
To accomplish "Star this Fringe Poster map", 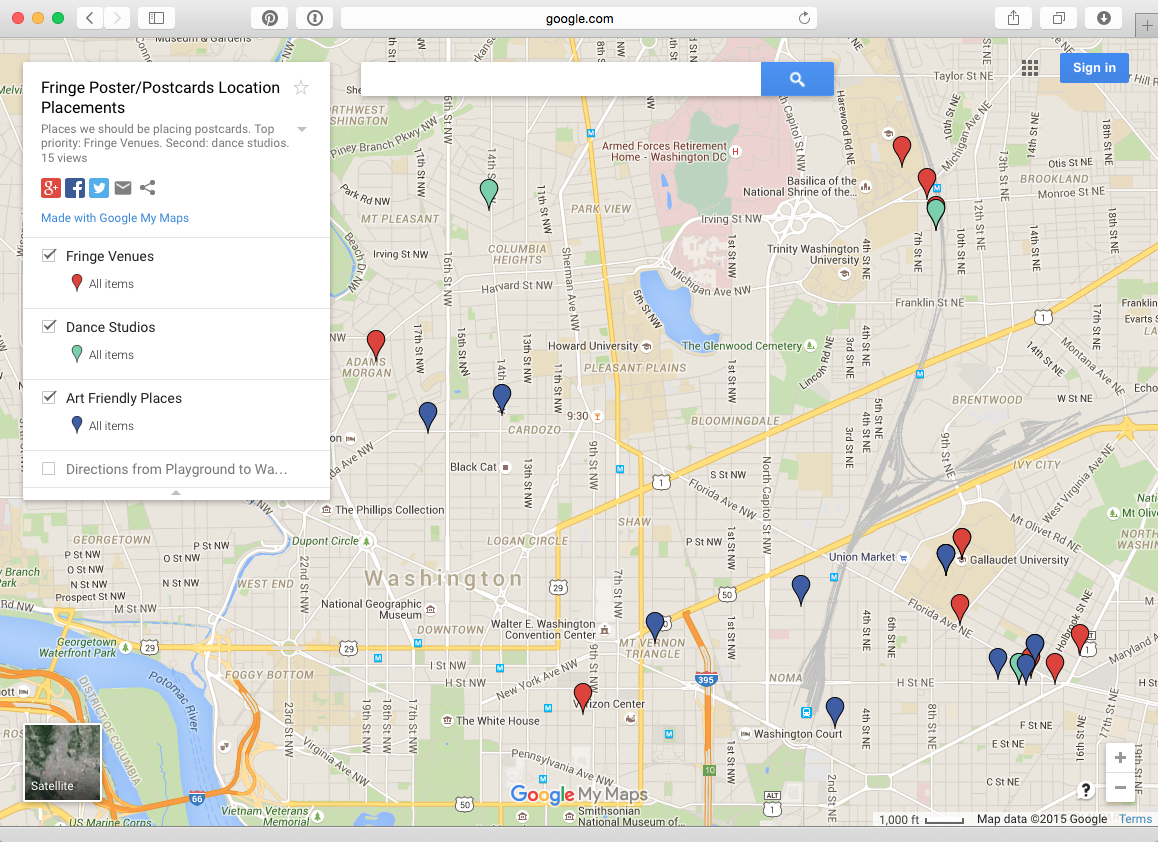I will coord(301,88).
